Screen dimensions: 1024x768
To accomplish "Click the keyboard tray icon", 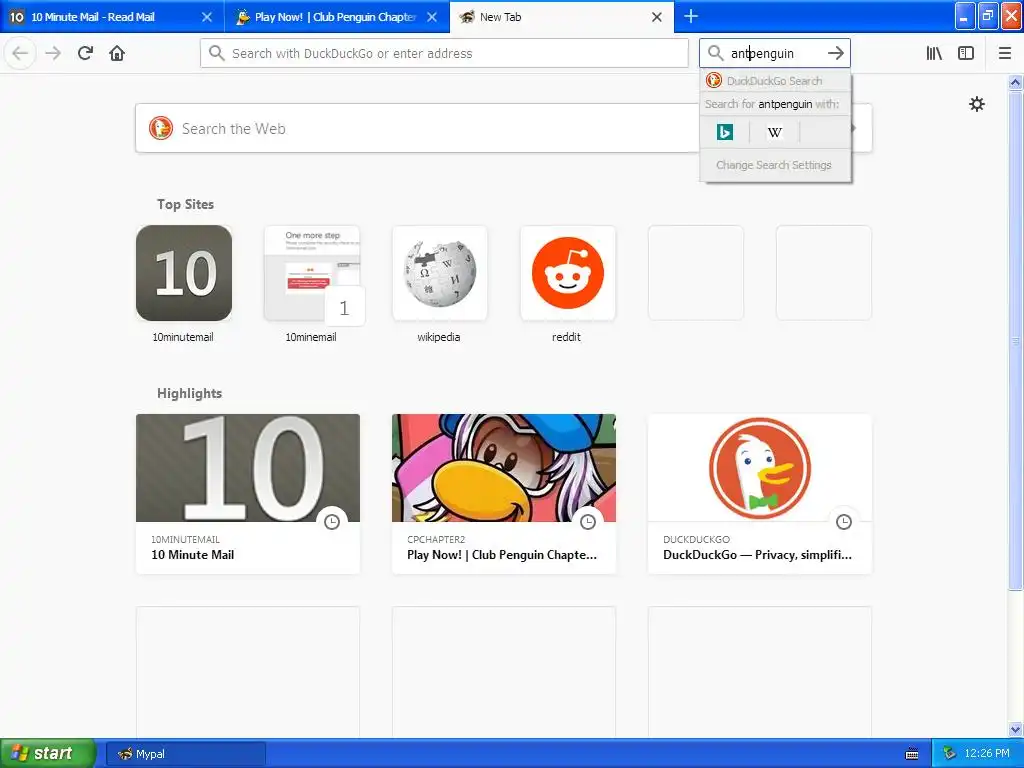I will 912,754.
